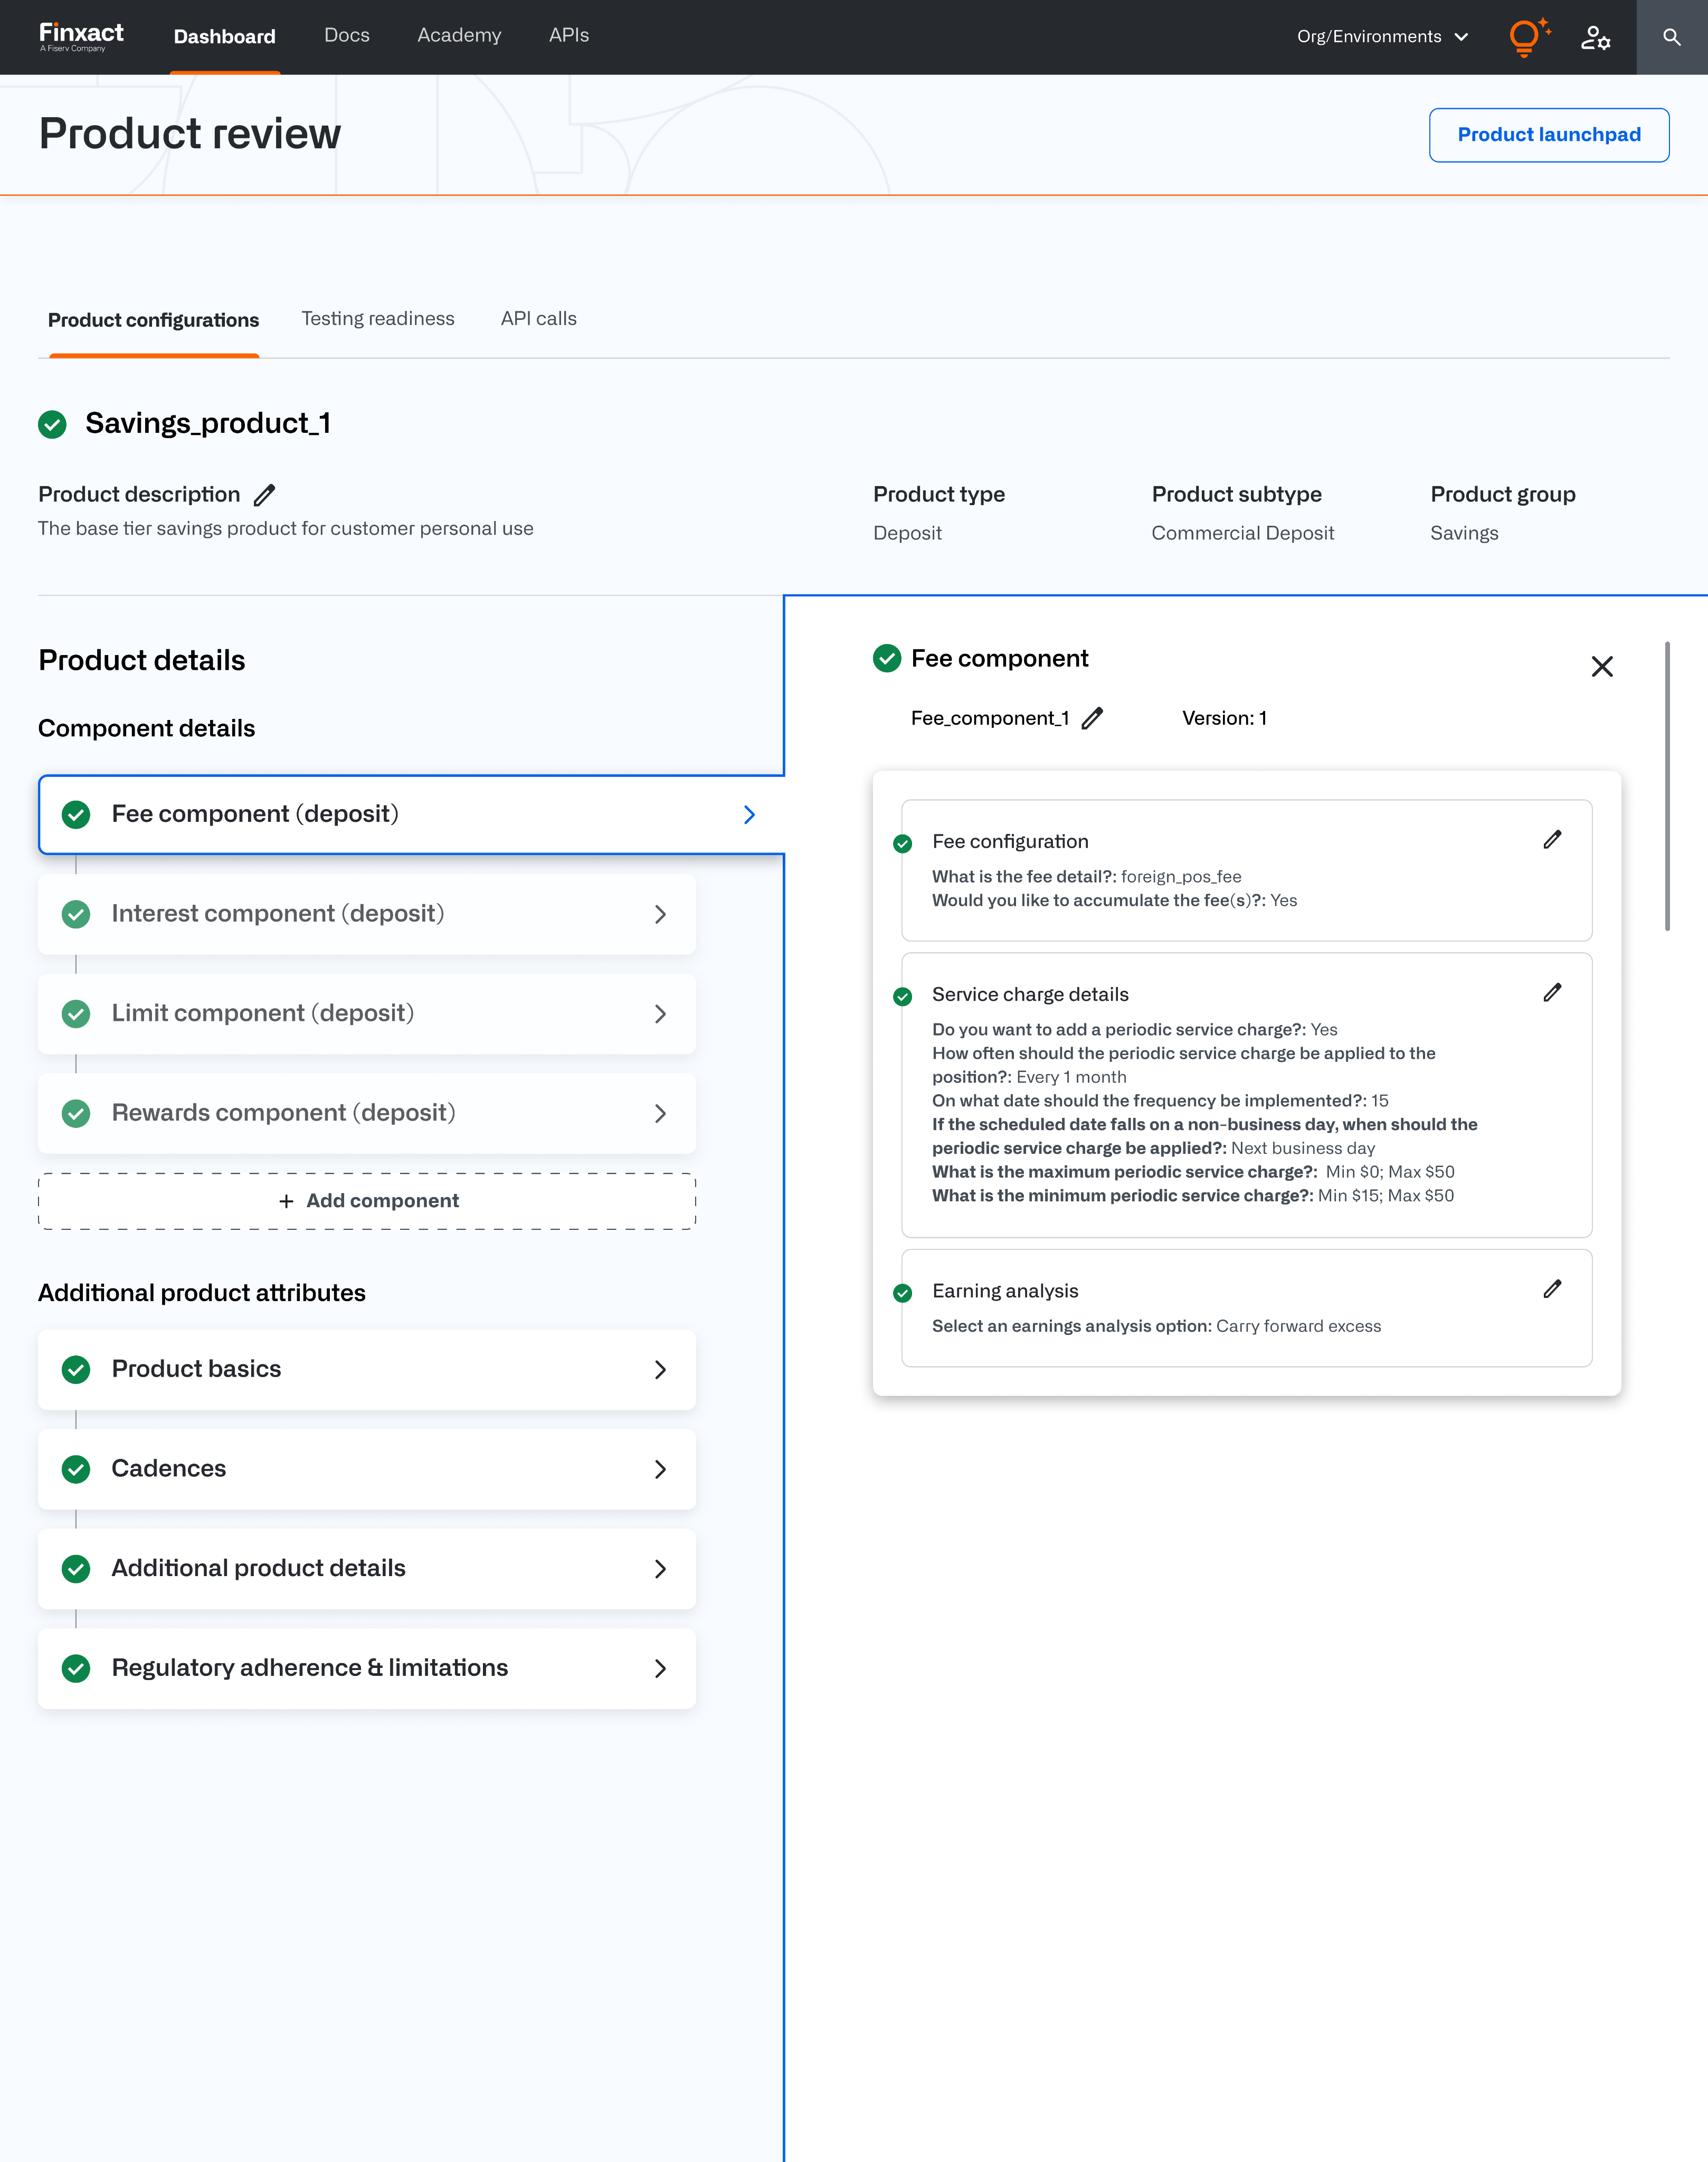Edit product description pencil icon
Image resolution: width=1708 pixels, height=2162 pixels.
pyautogui.click(x=264, y=495)
